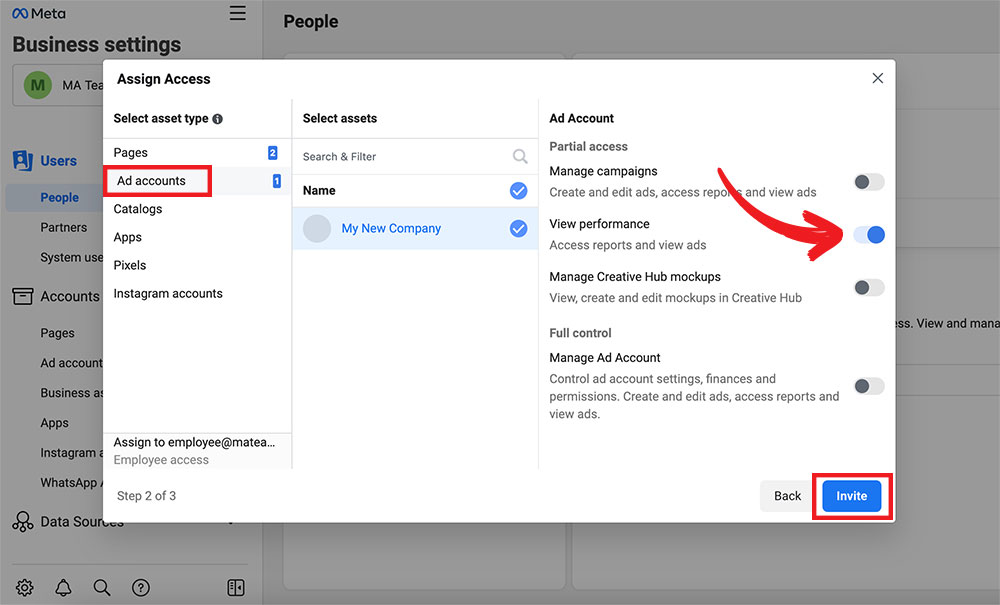The image size is (1000, 605).
Task: Open the help question mark icon
Action: pyautogui.click(x=141, y=588)
